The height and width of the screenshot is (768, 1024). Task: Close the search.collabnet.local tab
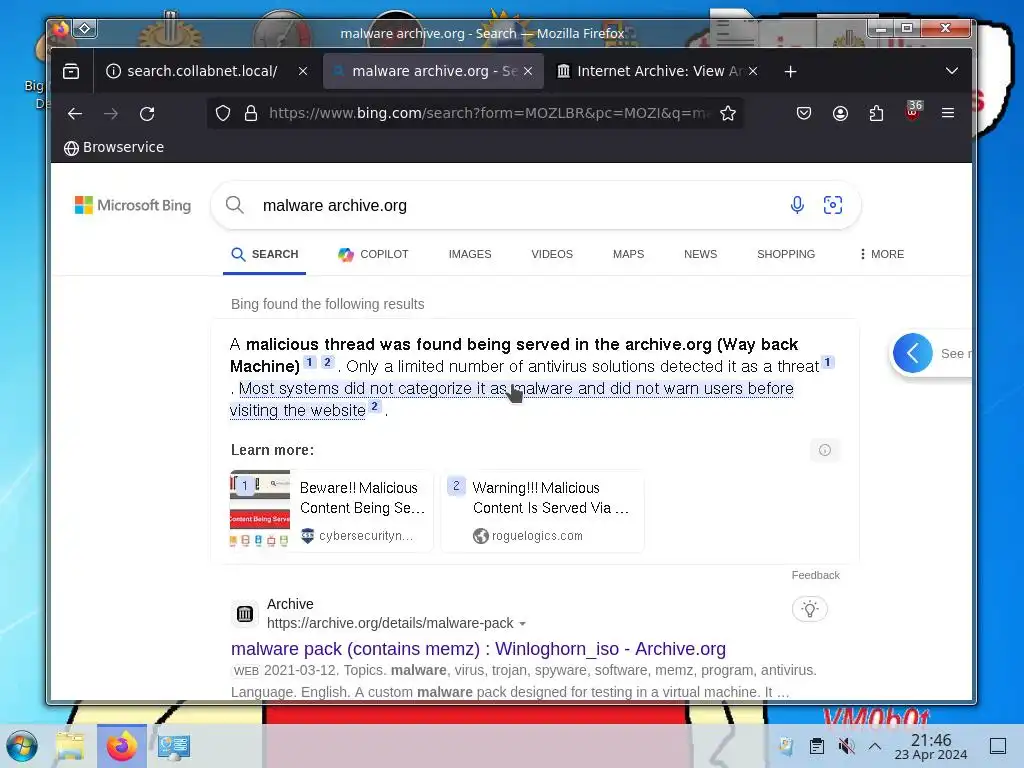(303, 71)
